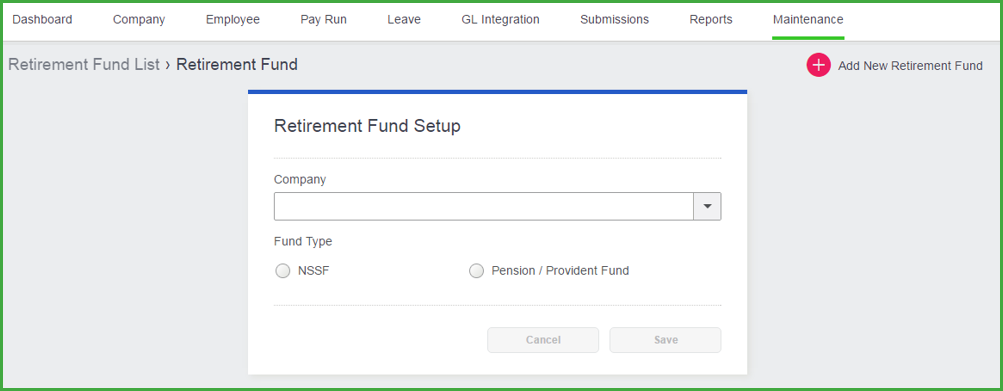Click the NSSF label text

point(313,271)
